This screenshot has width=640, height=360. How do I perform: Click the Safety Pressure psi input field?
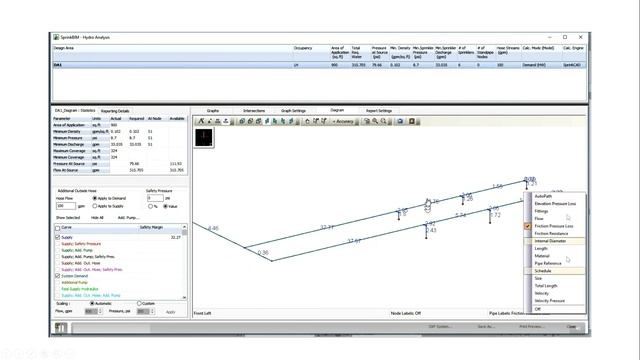point(155,198)
